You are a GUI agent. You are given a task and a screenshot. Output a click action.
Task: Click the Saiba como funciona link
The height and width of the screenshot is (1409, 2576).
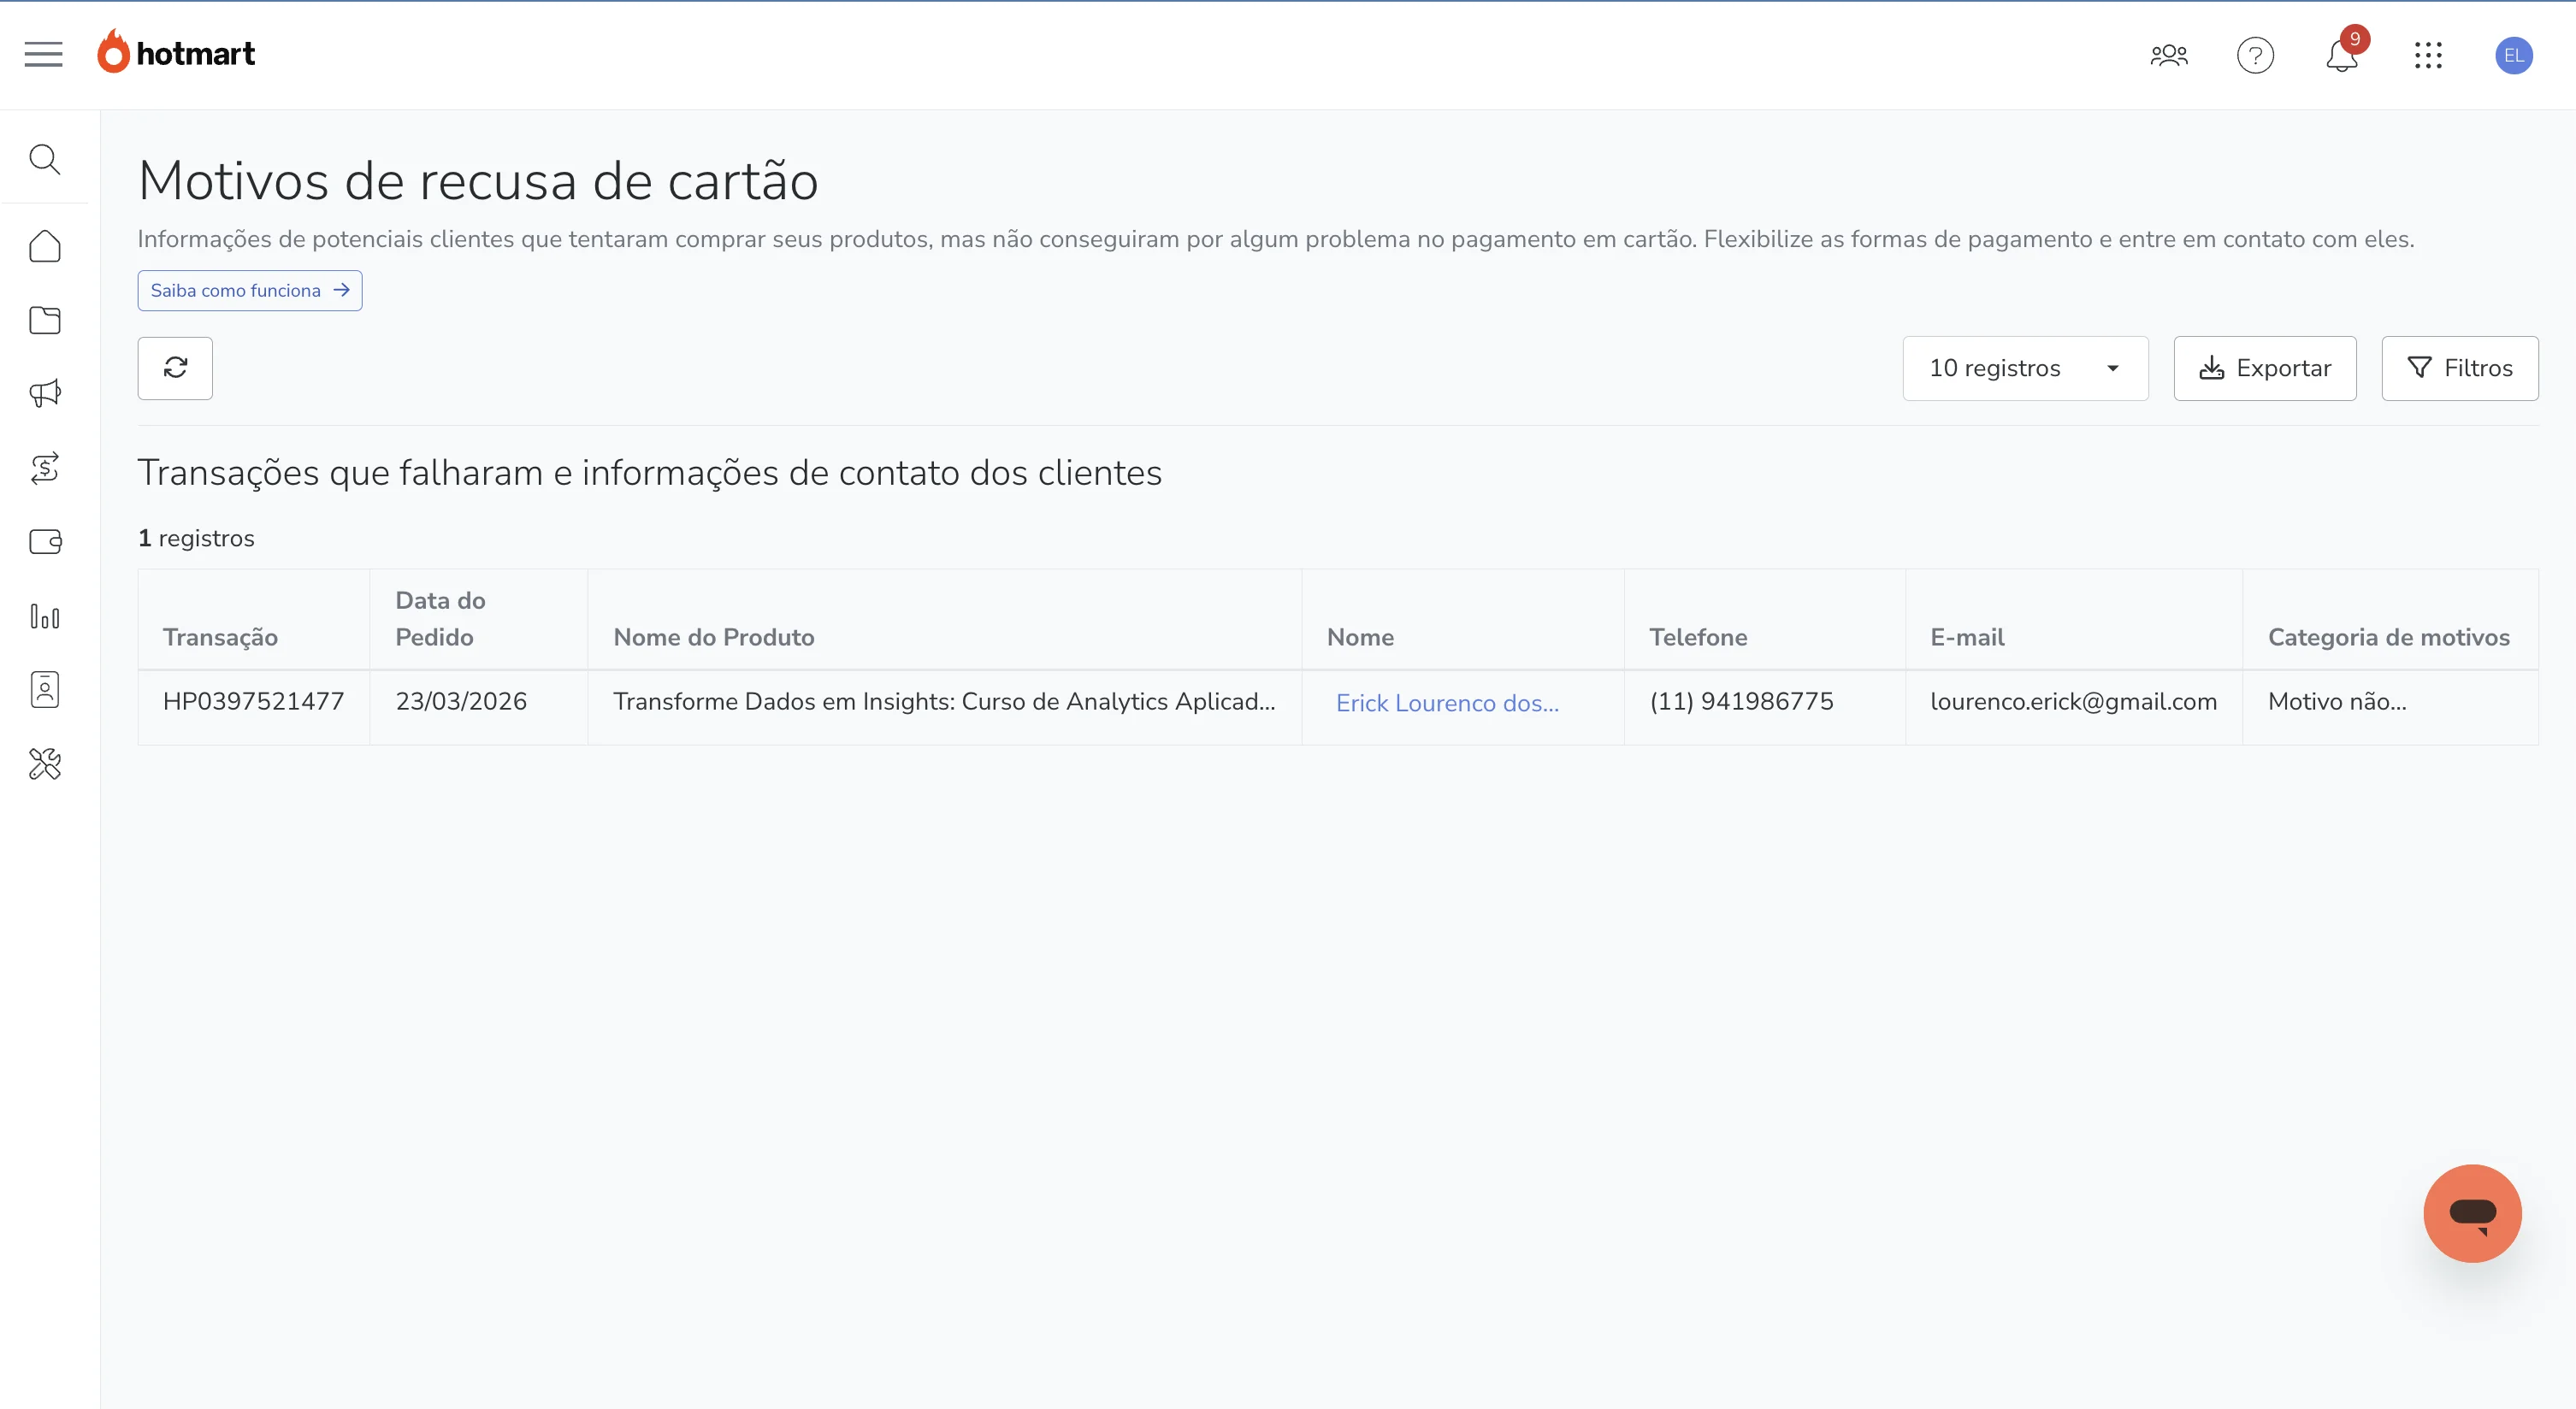(249, 290)
